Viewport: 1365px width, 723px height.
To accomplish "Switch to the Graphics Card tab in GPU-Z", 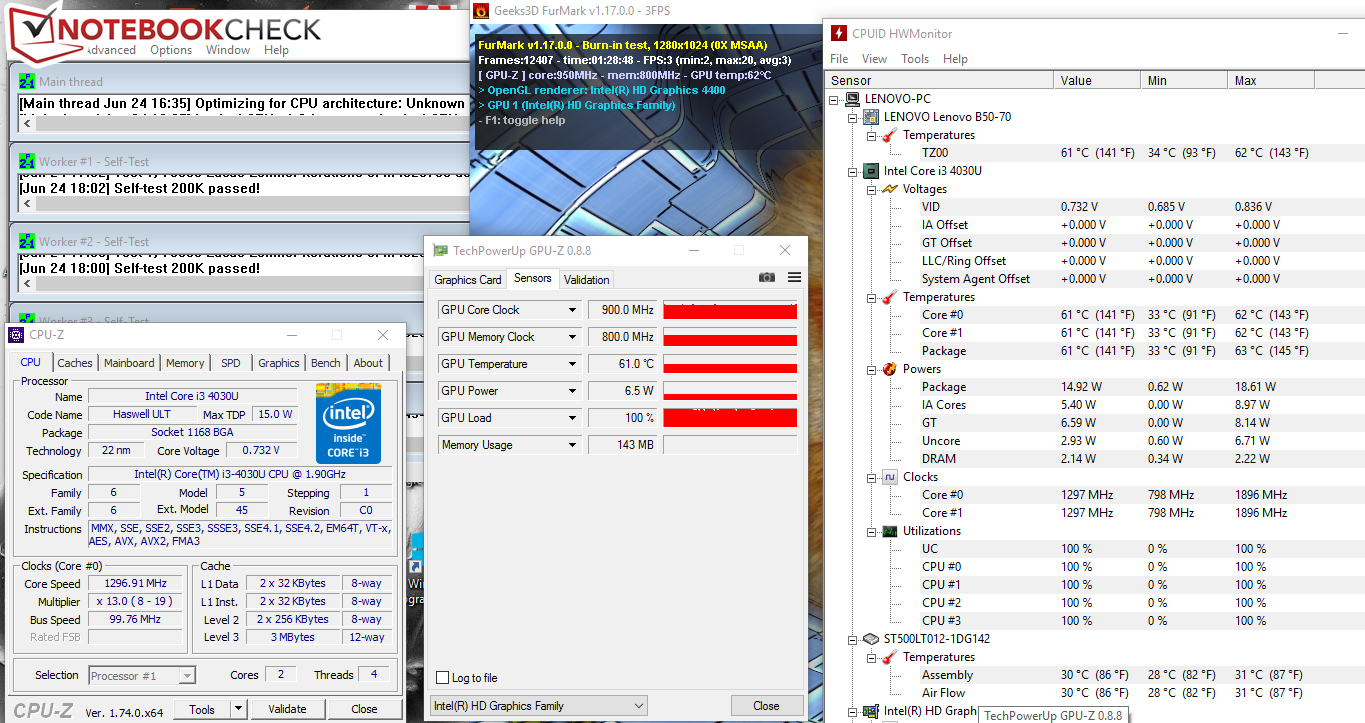I will 467,280.
